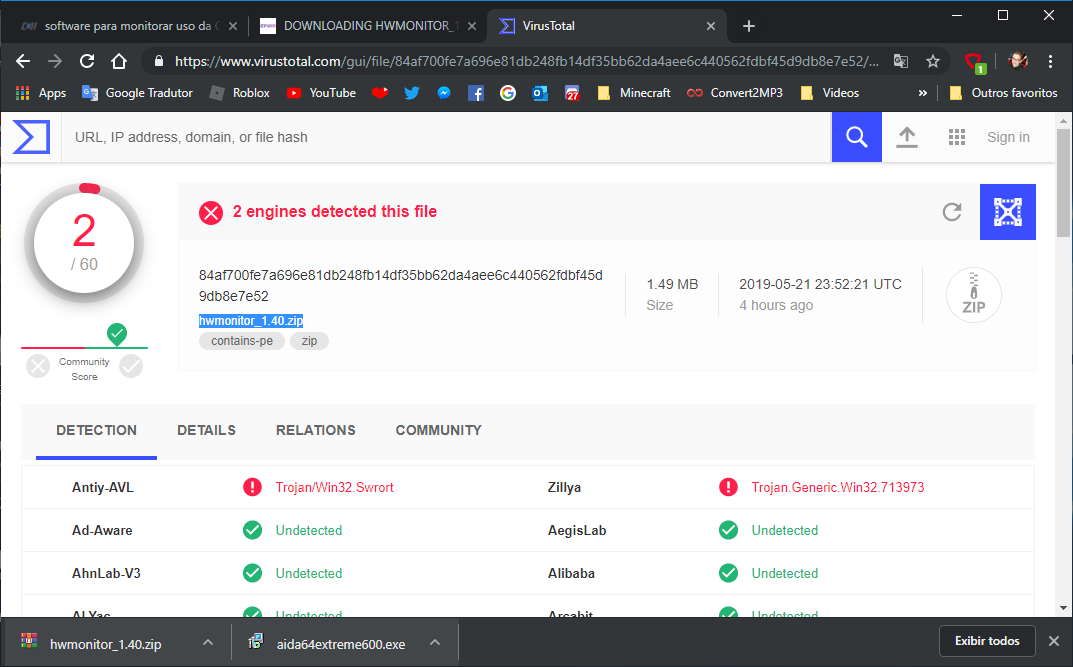Image resolution: width=1073 pixels, height=667 pixels.
Task: Open the VirusTotal apps grid icon
Action: (x=957, y=137)
